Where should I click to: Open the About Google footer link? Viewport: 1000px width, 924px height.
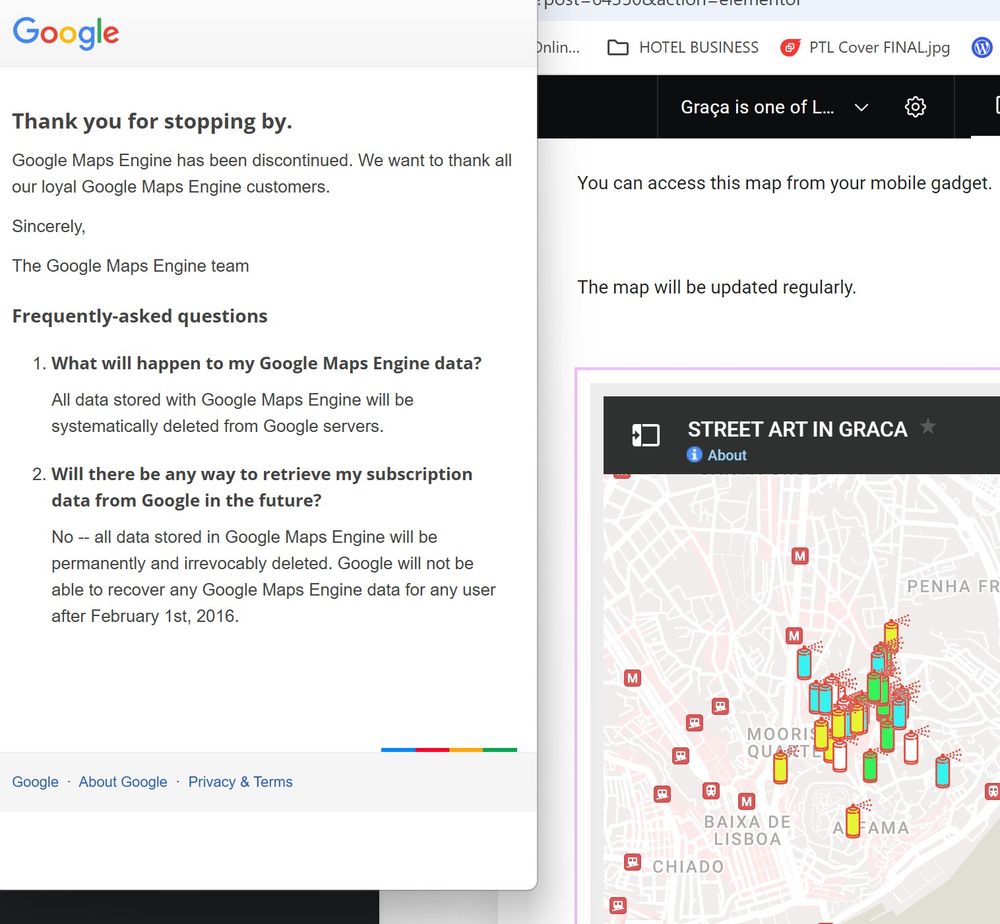click(x=123, y=782)
